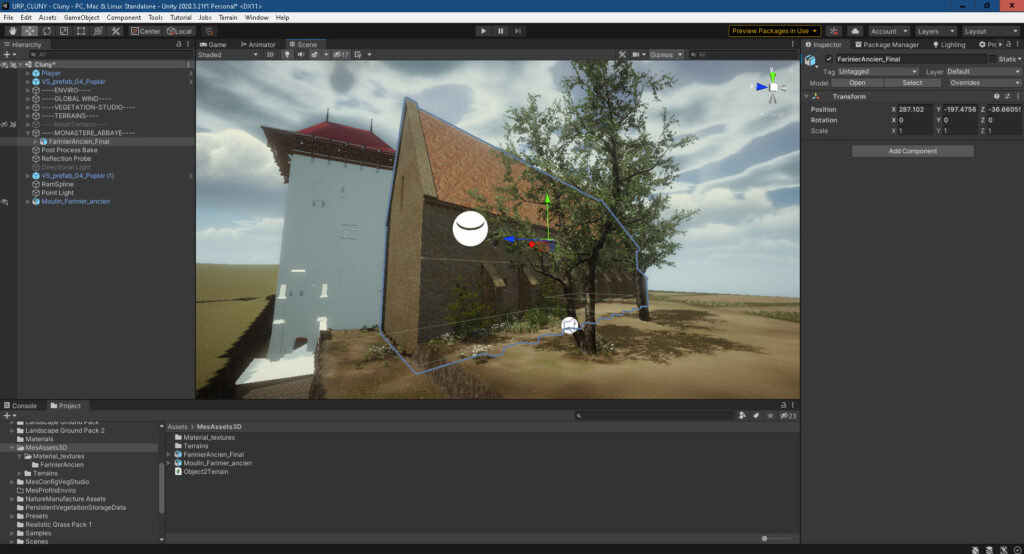Click Add Component button
Image resolution: width=1024 pixels, height=554 pixels.
tap(912, 151)
